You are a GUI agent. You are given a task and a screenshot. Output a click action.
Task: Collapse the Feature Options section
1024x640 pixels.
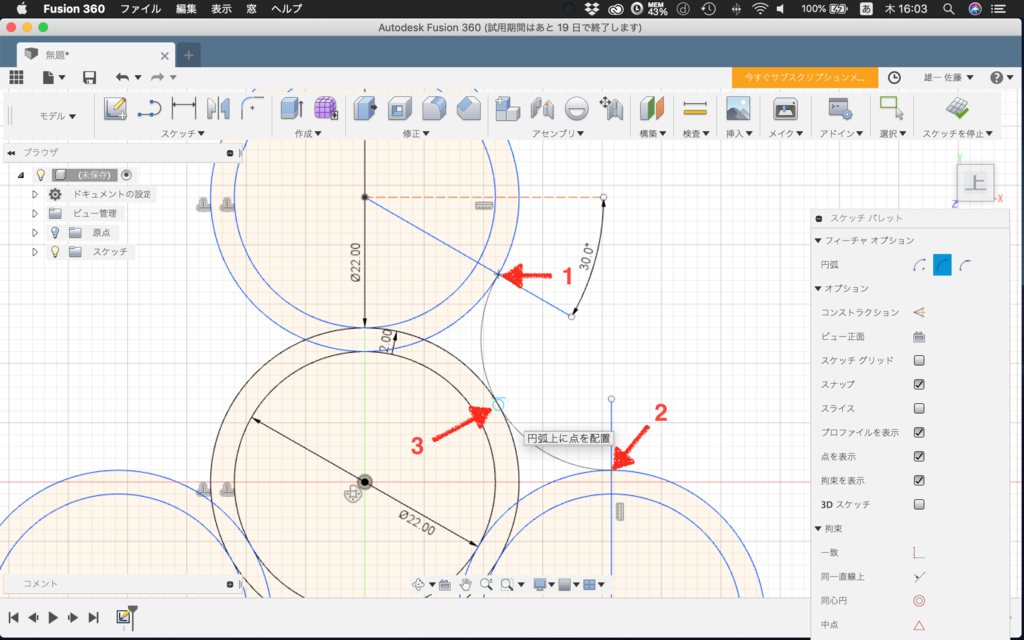(x=818, y=240)
